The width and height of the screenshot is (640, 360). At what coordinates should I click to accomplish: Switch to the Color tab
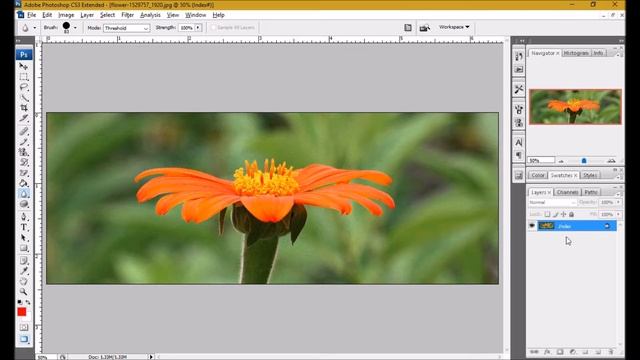(x=538, y=175)
